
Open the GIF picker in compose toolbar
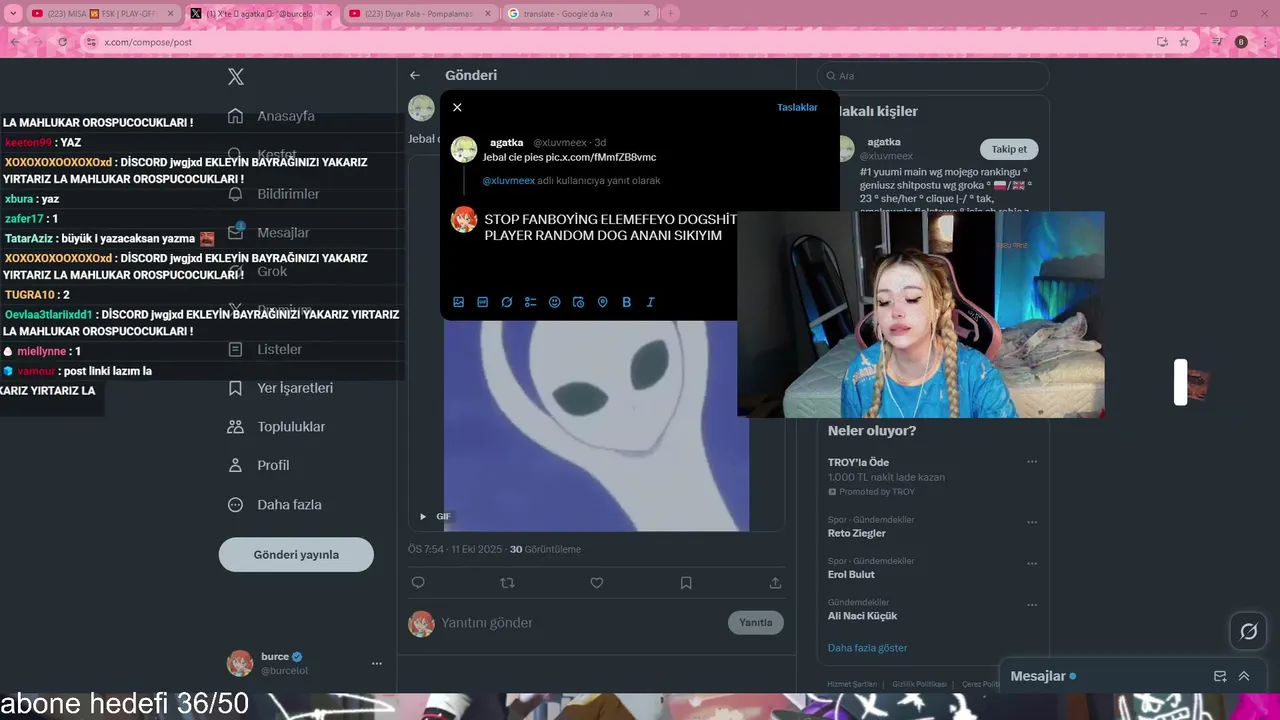tap(483, 302)
